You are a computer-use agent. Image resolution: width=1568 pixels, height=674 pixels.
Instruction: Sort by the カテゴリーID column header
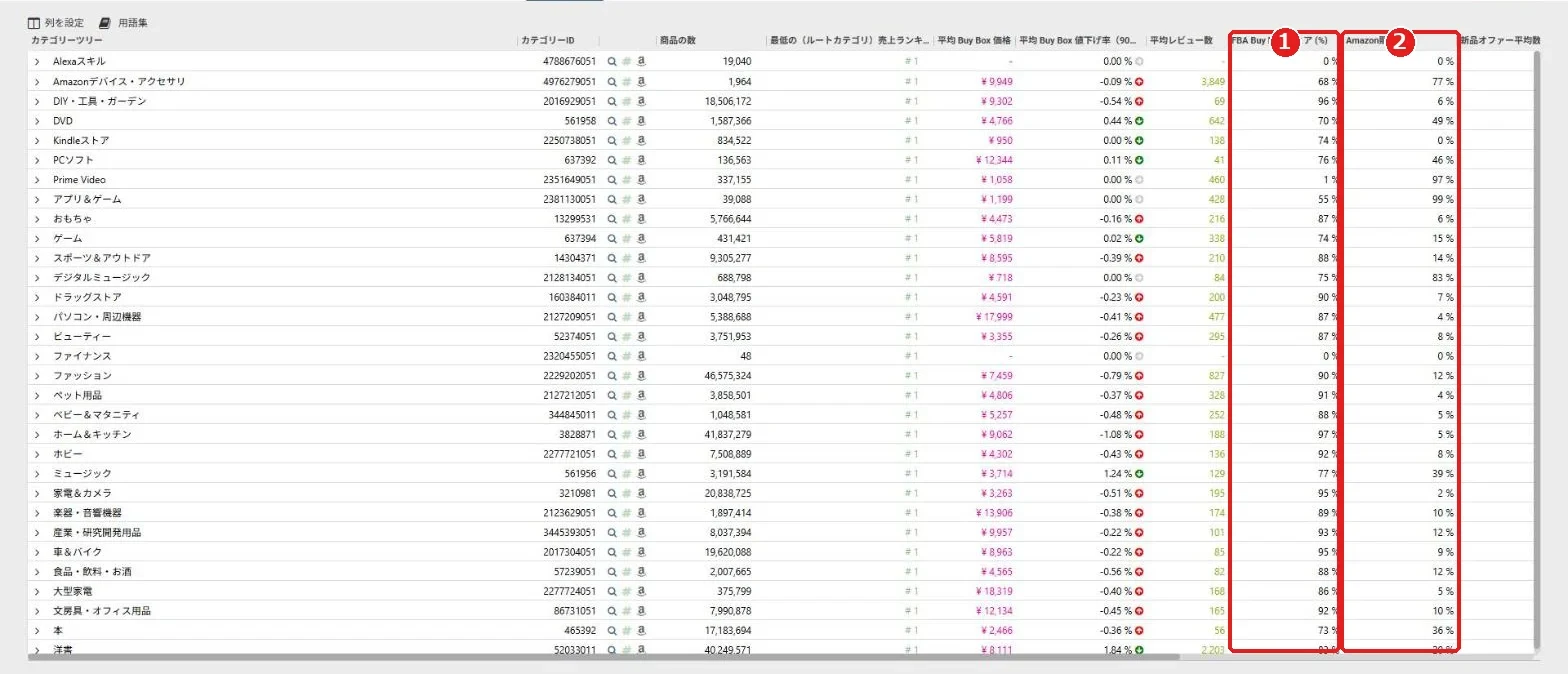(548, 41)
